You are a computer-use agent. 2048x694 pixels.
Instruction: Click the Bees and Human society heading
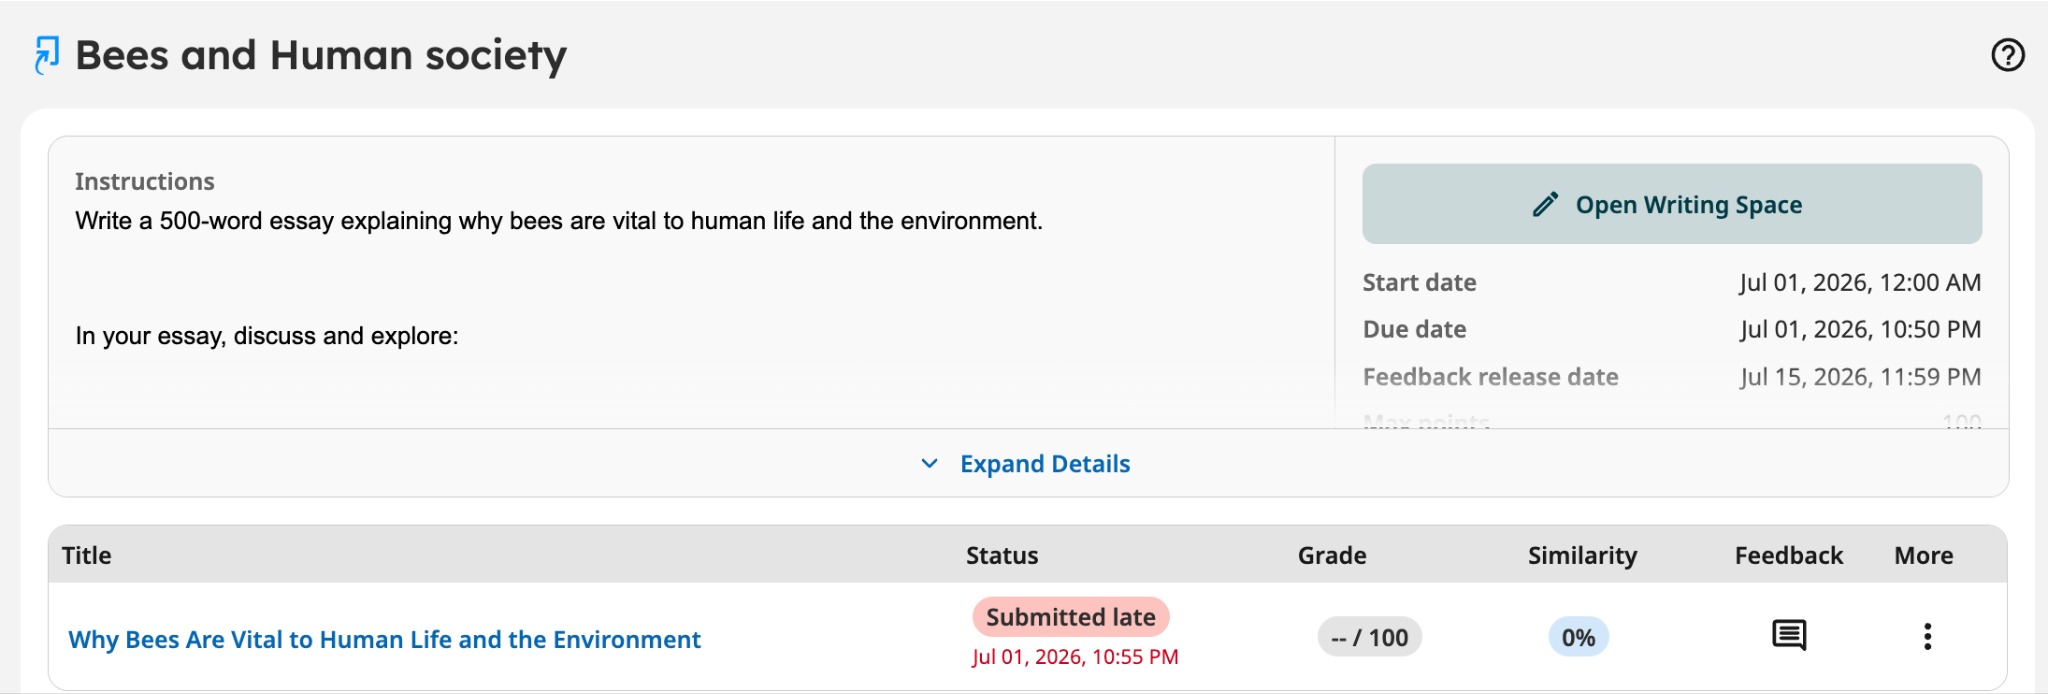(x=321, y=56)
